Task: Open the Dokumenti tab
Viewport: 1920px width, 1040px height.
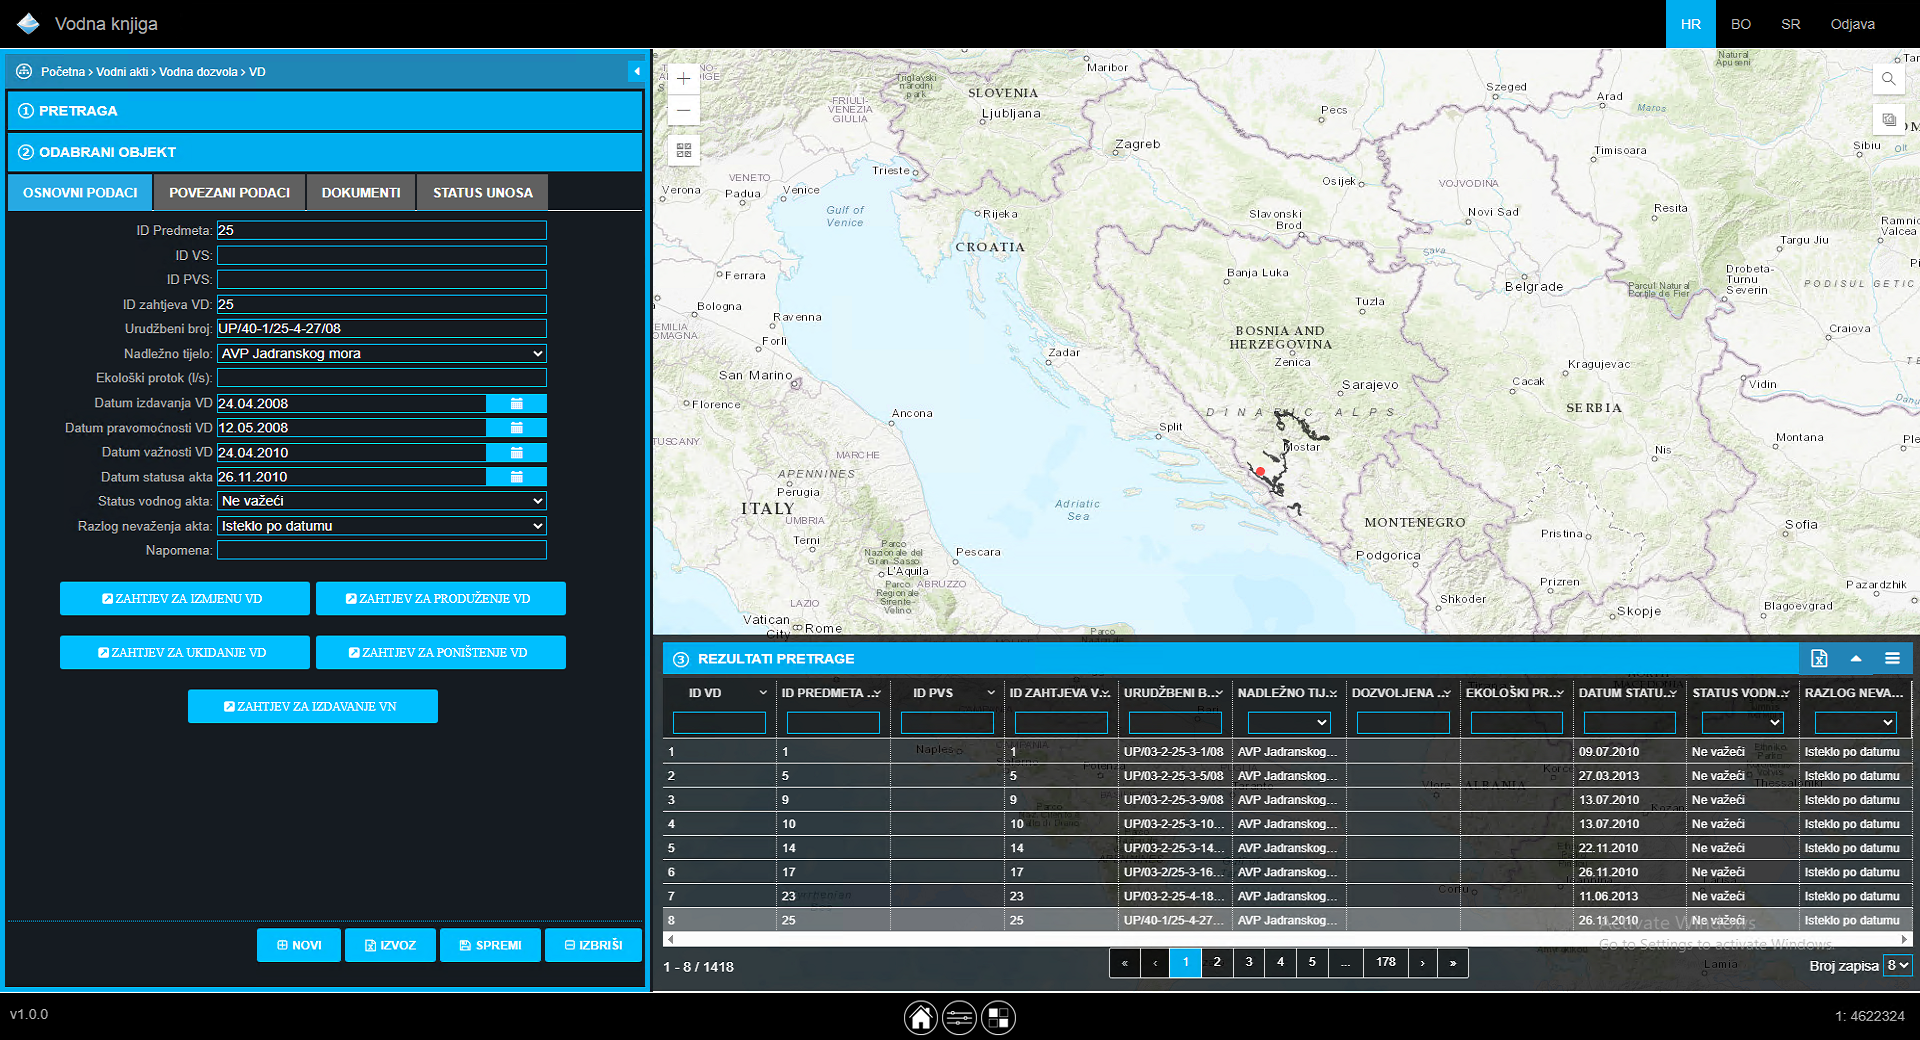Action: (x=361, y=193)
